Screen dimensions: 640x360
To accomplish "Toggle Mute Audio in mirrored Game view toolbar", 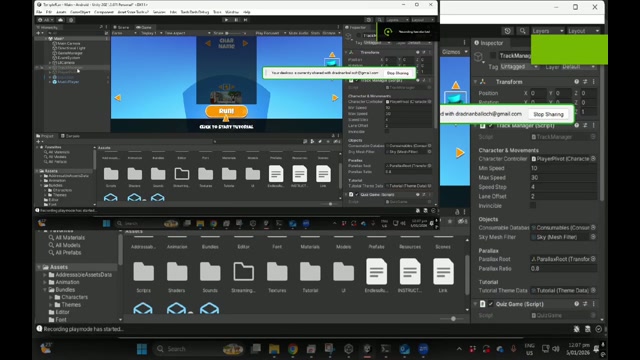I will pyautogui.click(x=298, y=33).
